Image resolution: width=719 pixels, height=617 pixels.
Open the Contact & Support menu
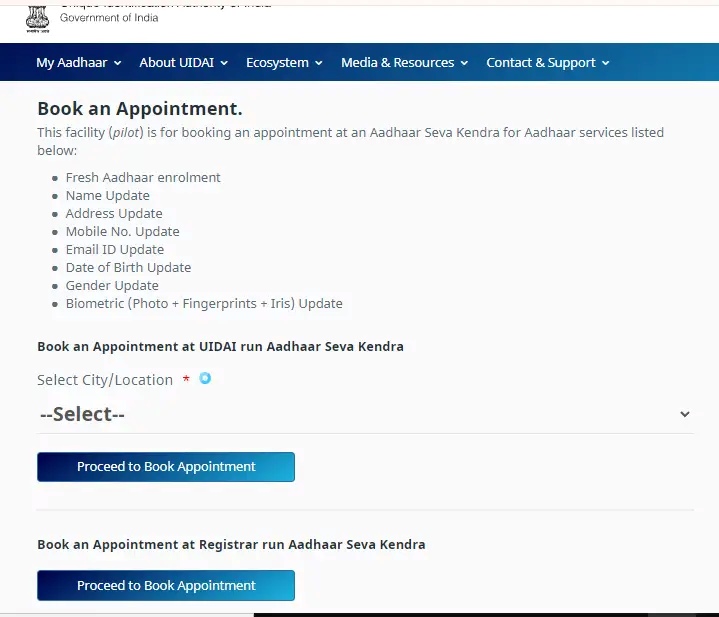(x=548, y=62)
